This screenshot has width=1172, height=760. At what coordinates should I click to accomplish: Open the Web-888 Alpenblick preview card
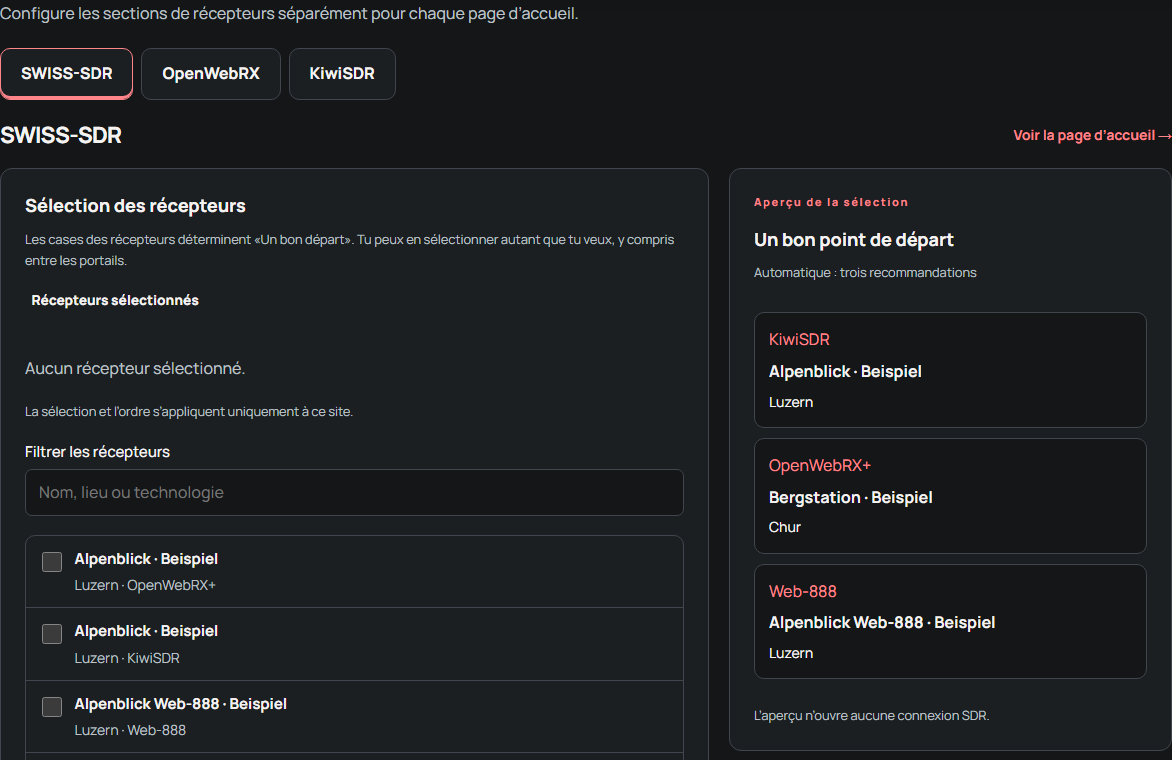pyautogui.click(x=950, y=621)
